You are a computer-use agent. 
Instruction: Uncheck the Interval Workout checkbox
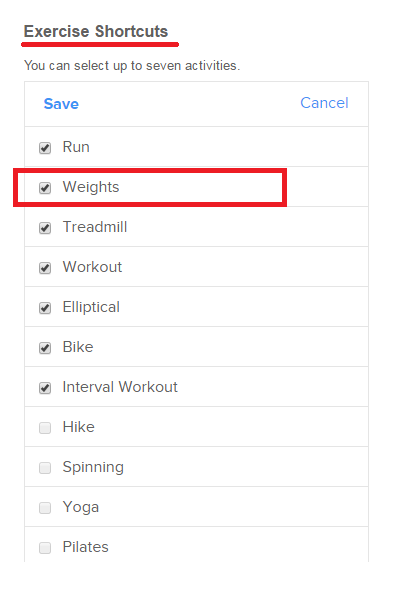(x=45, y=388)
